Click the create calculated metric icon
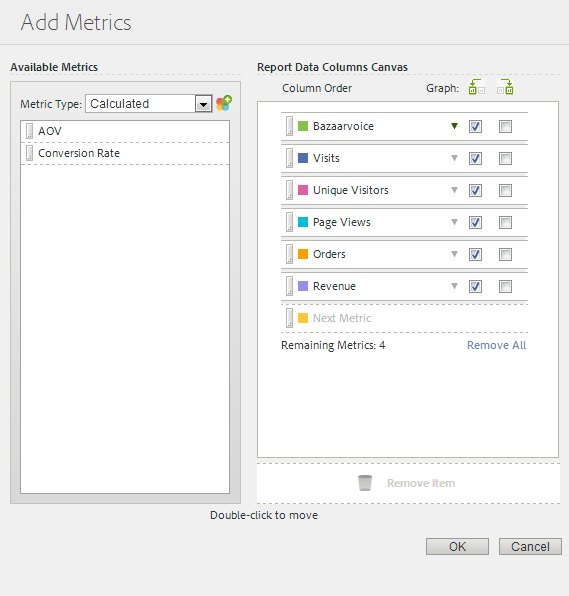Viewport: 569px width, 596px height. 224,103
